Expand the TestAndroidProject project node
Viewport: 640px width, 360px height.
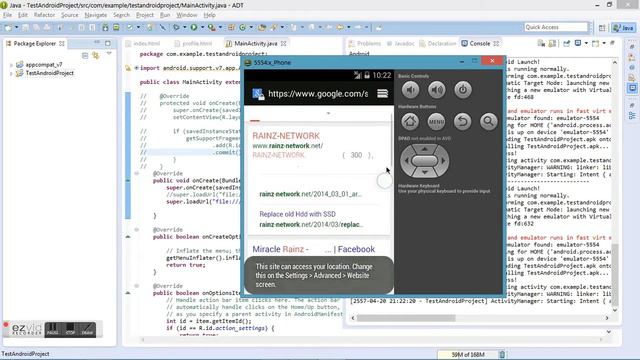click(11, 73)
